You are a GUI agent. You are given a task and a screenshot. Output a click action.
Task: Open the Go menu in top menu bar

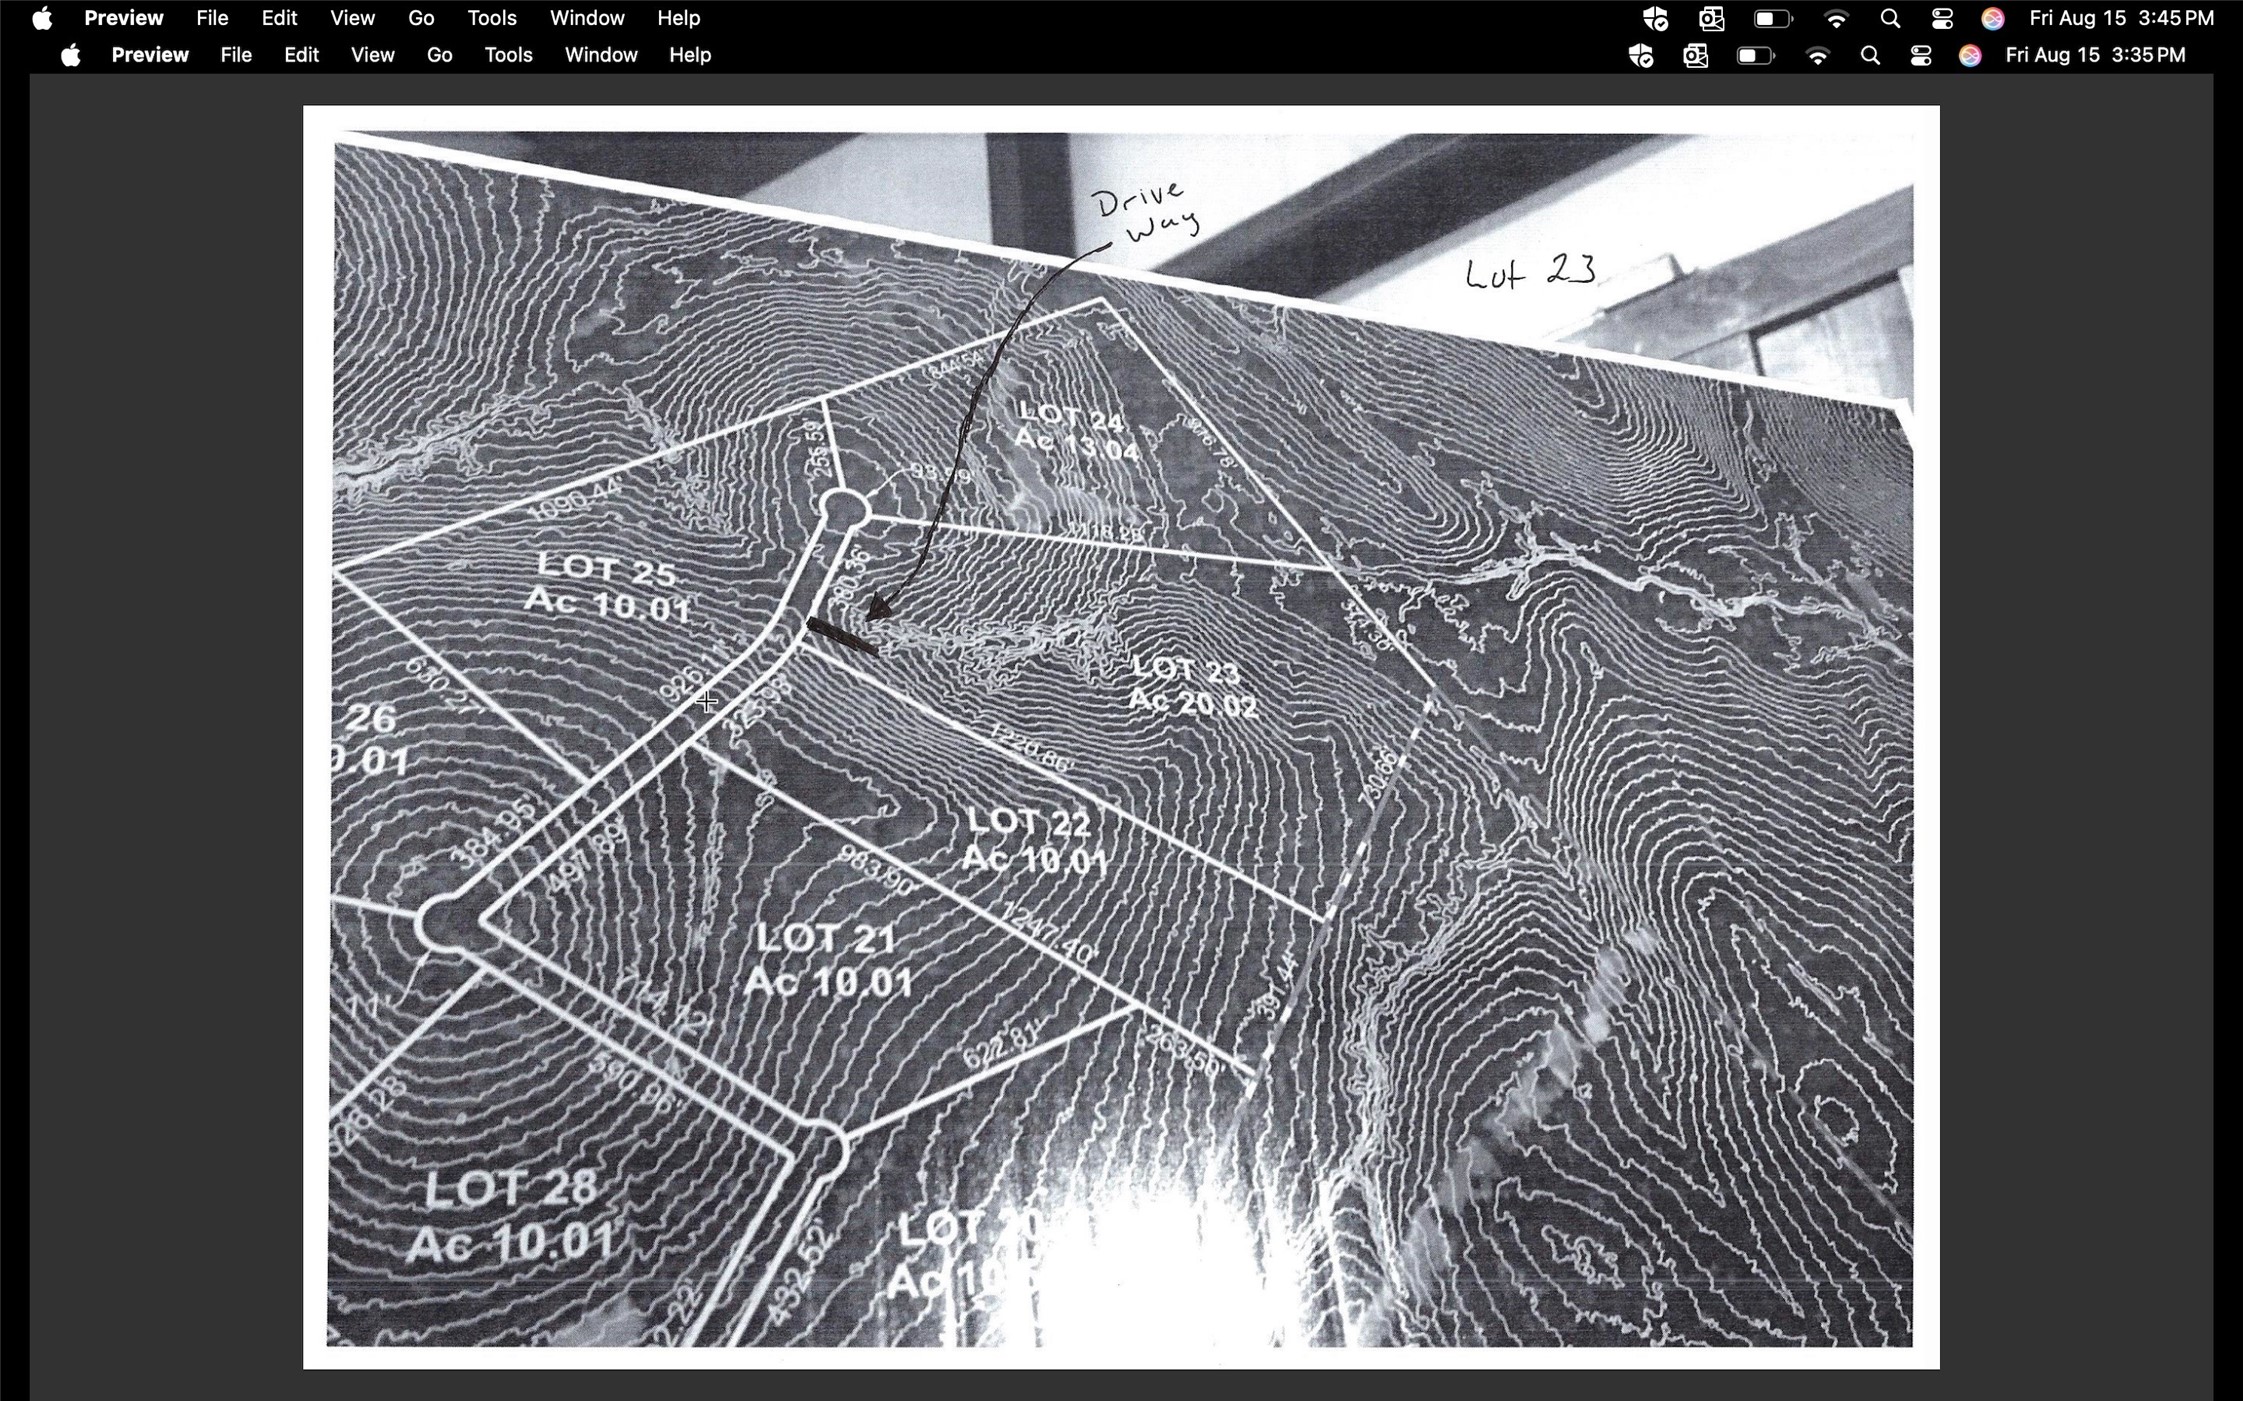tap(421, 18)
